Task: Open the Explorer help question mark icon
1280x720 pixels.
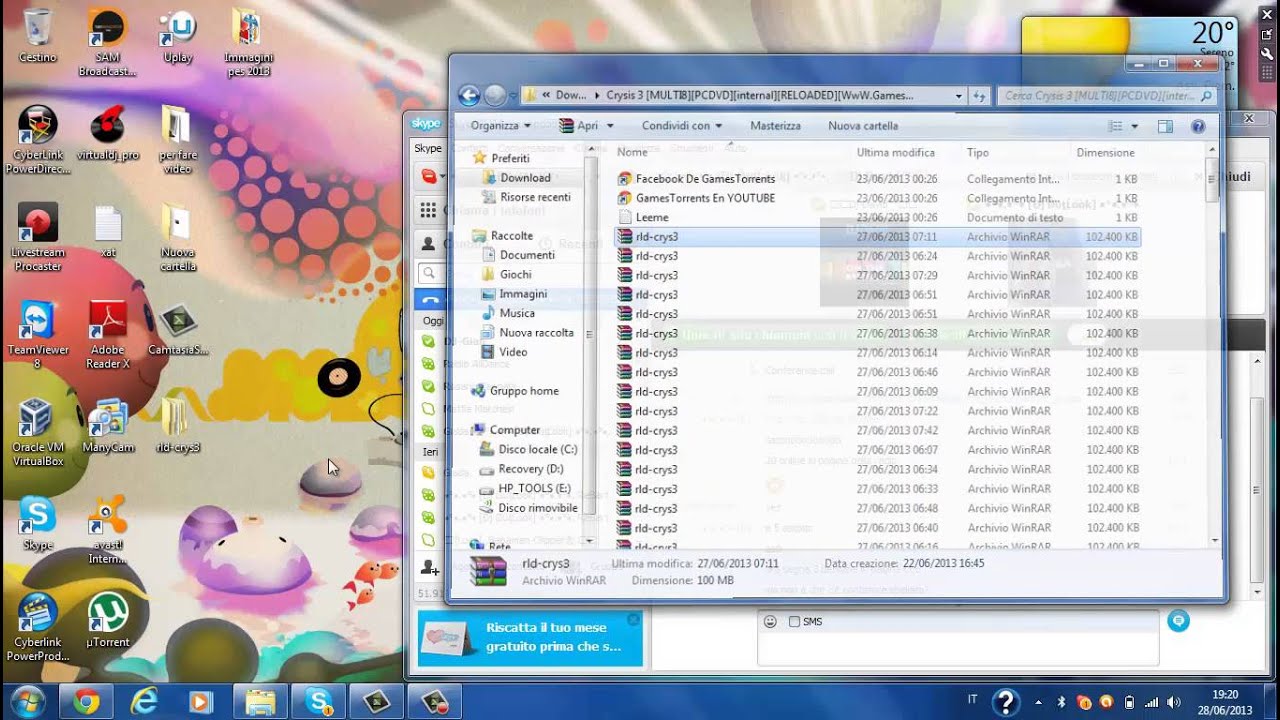Action: tap(1198, 126)
